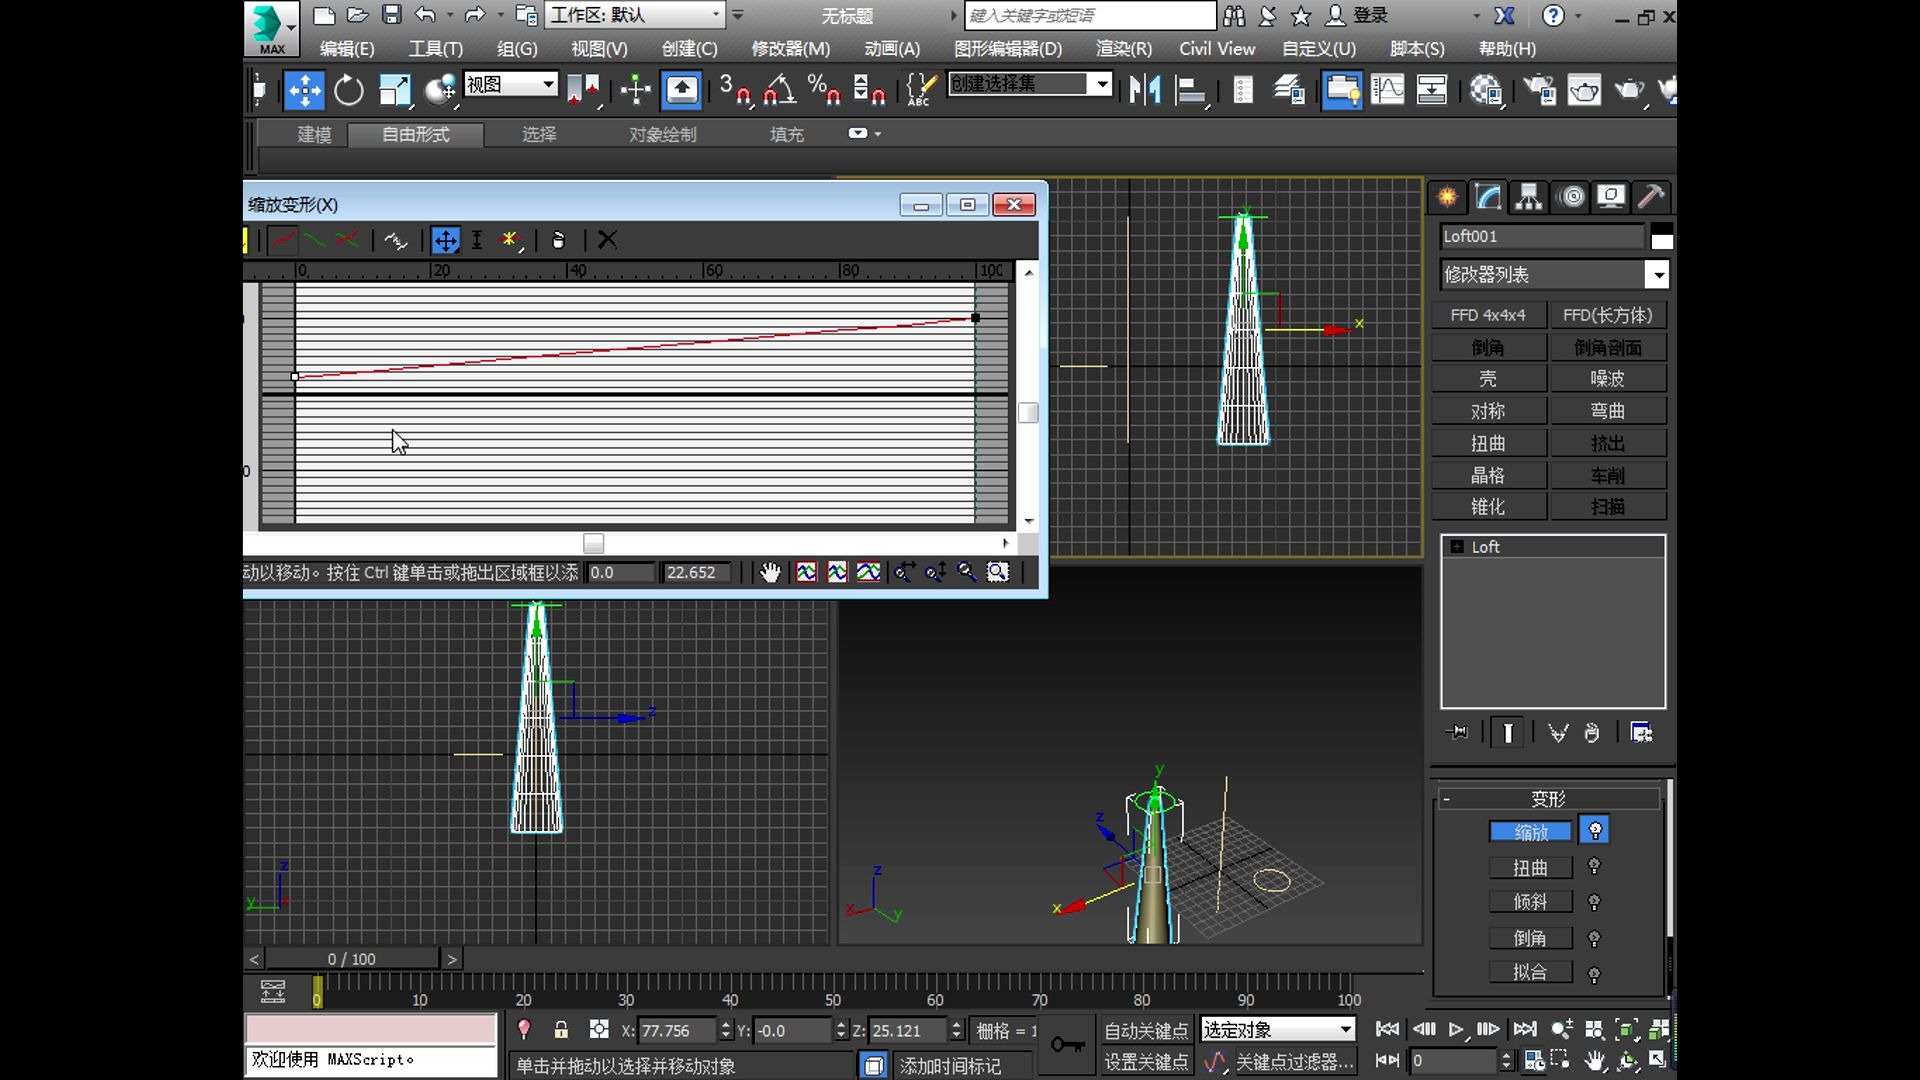Open the 修改器(M) menu
The image size is (1920, 1080).
click(x=790, y=49)
